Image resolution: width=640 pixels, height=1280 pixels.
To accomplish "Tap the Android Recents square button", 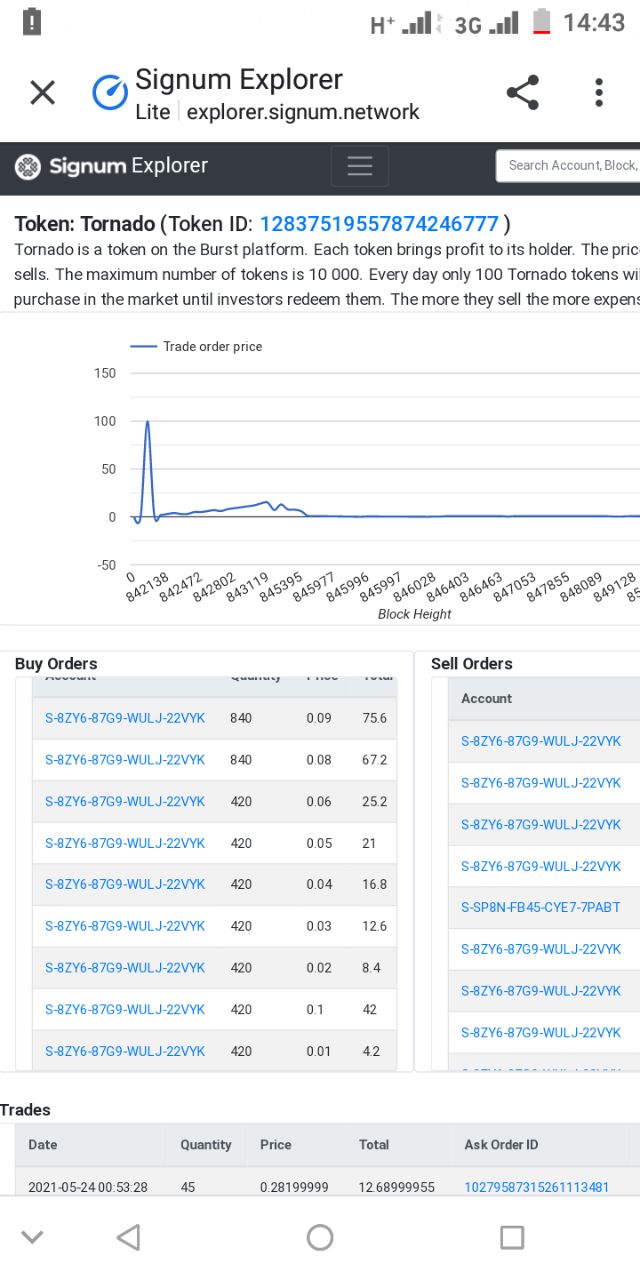I will (512, 1238).
